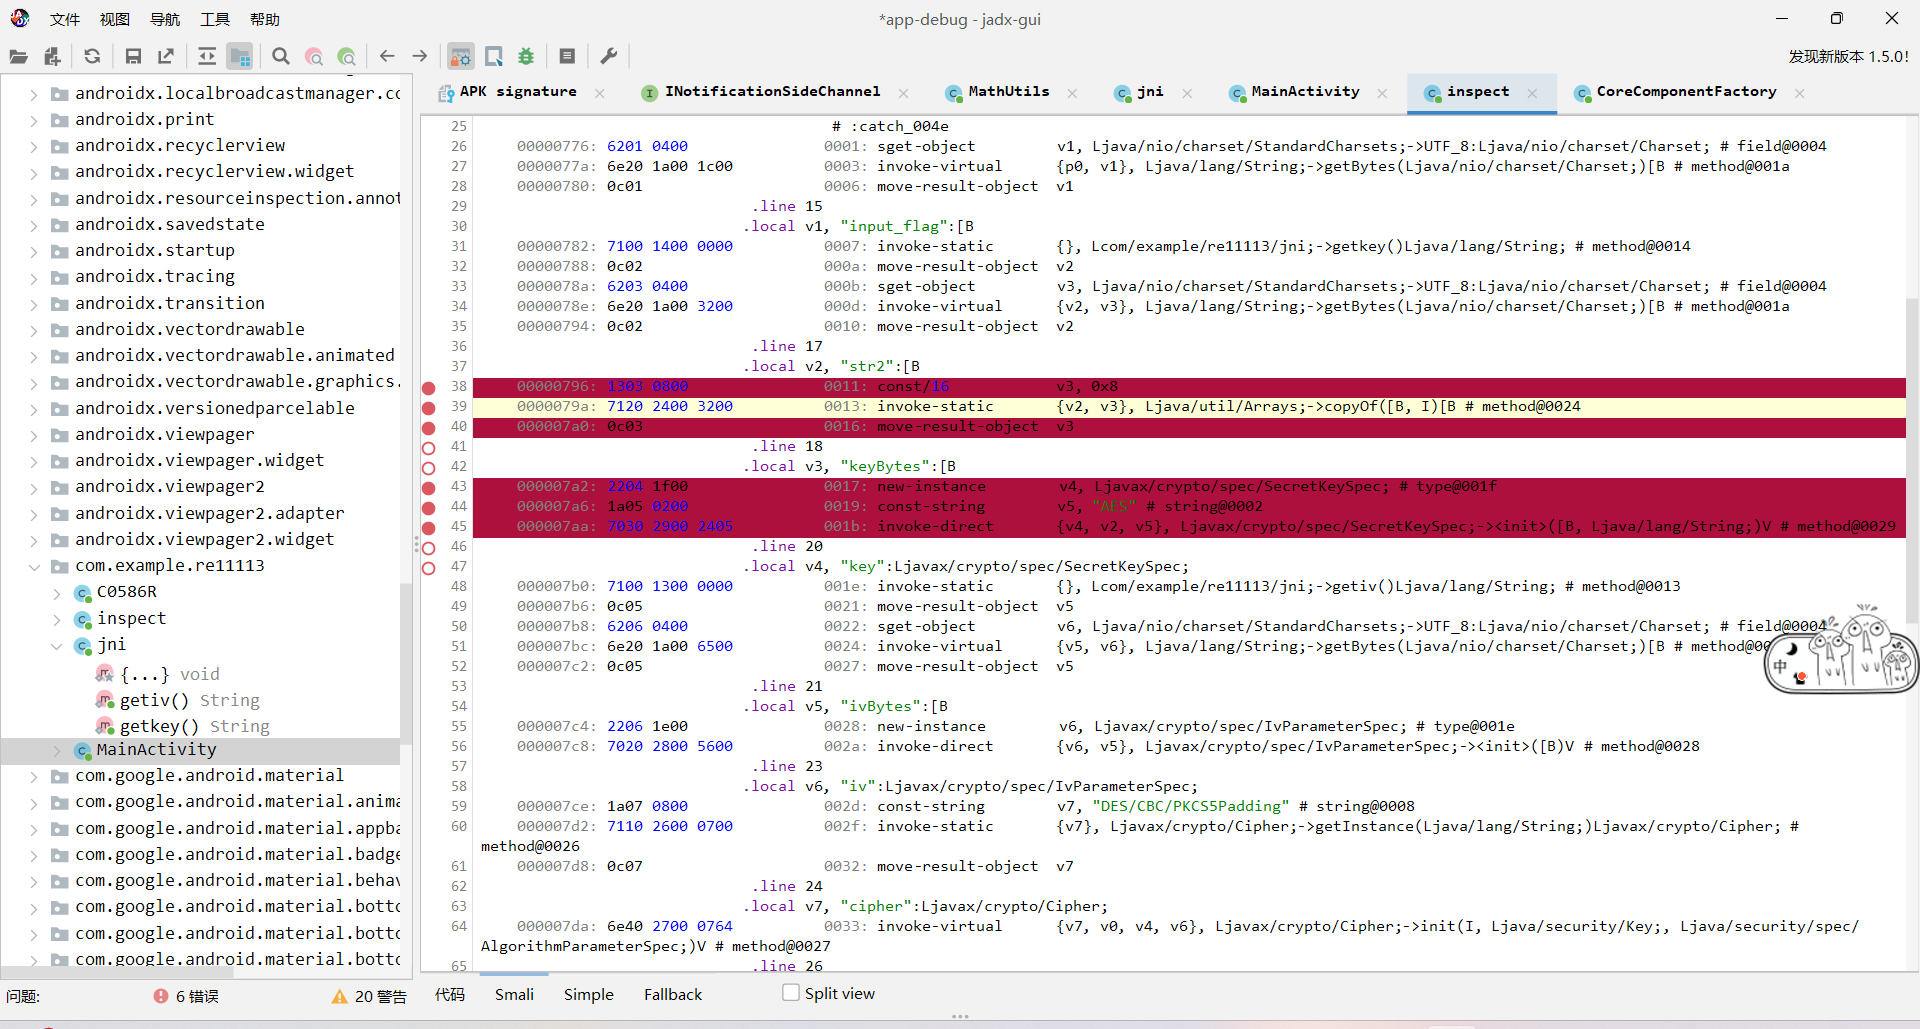Open the 帮助 menu

pyautogui.click(x=265, y=19)
